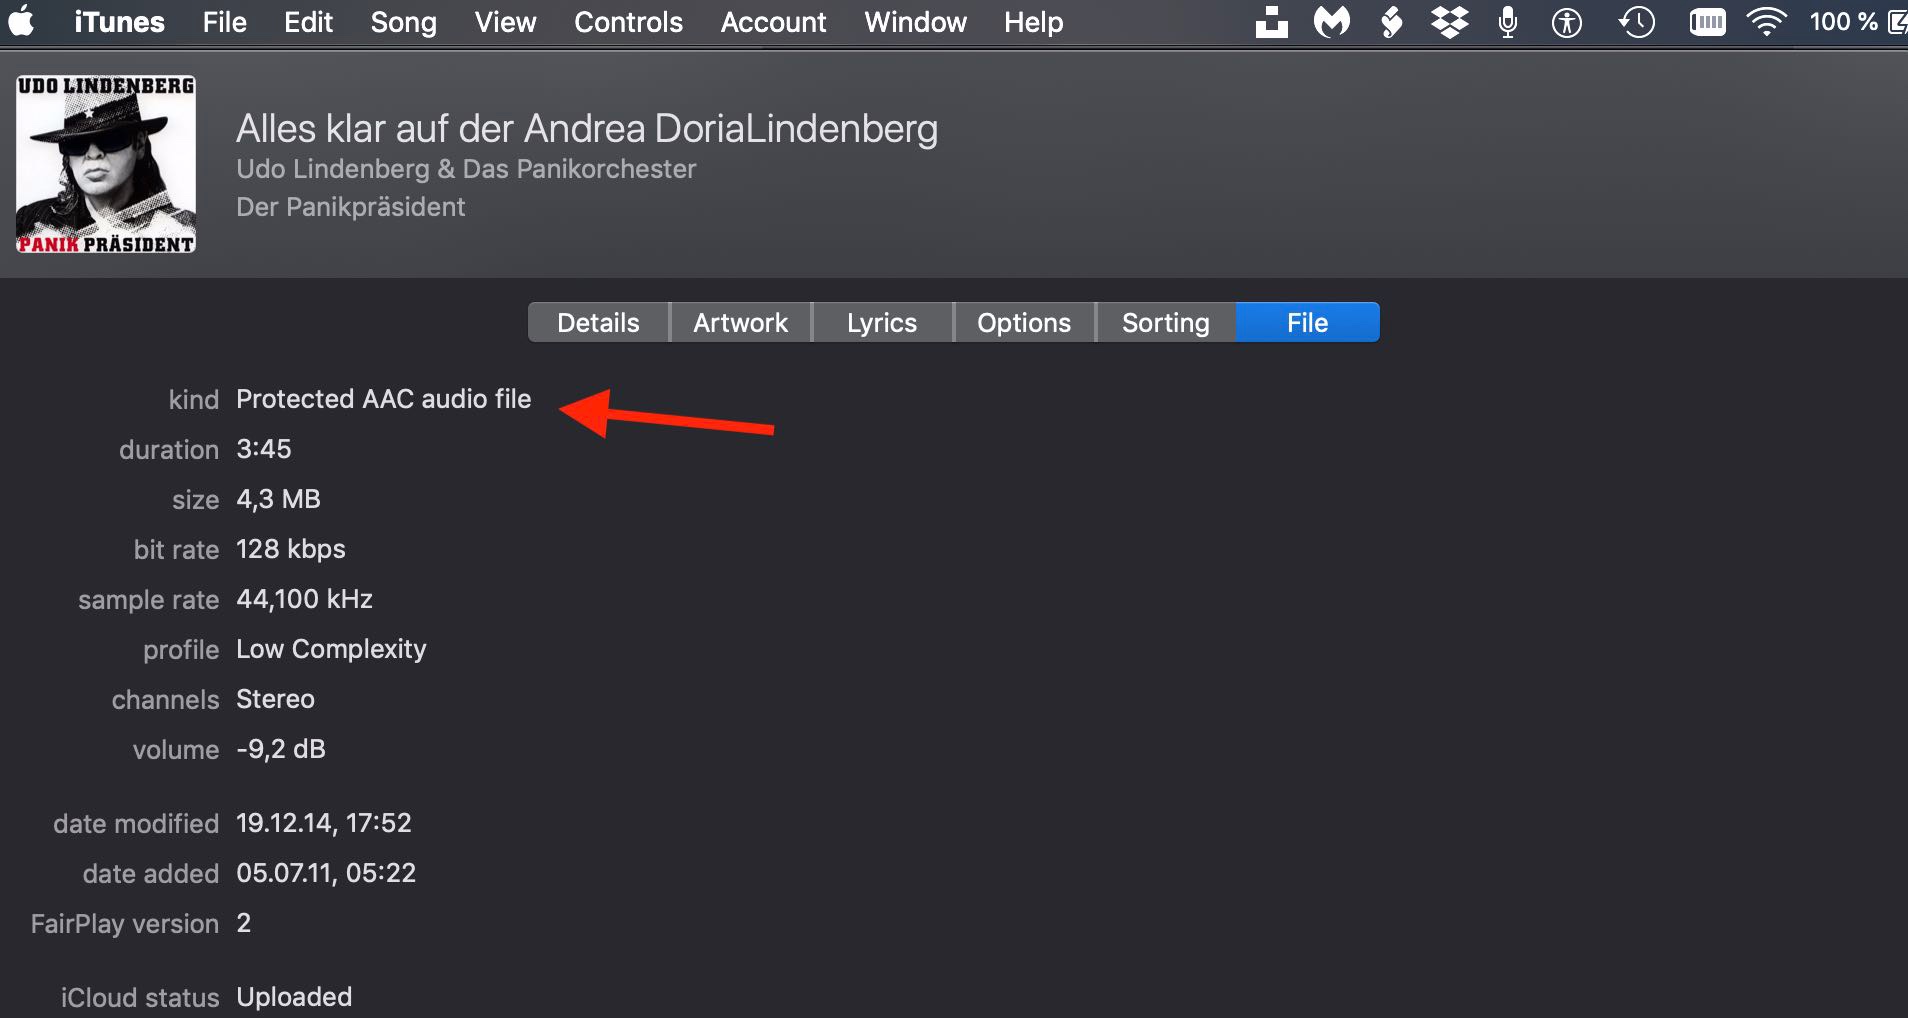This screenshot has width=1908, height=1018.
Task: Open the Time Machine menu bar icon
Action: 1636,21
